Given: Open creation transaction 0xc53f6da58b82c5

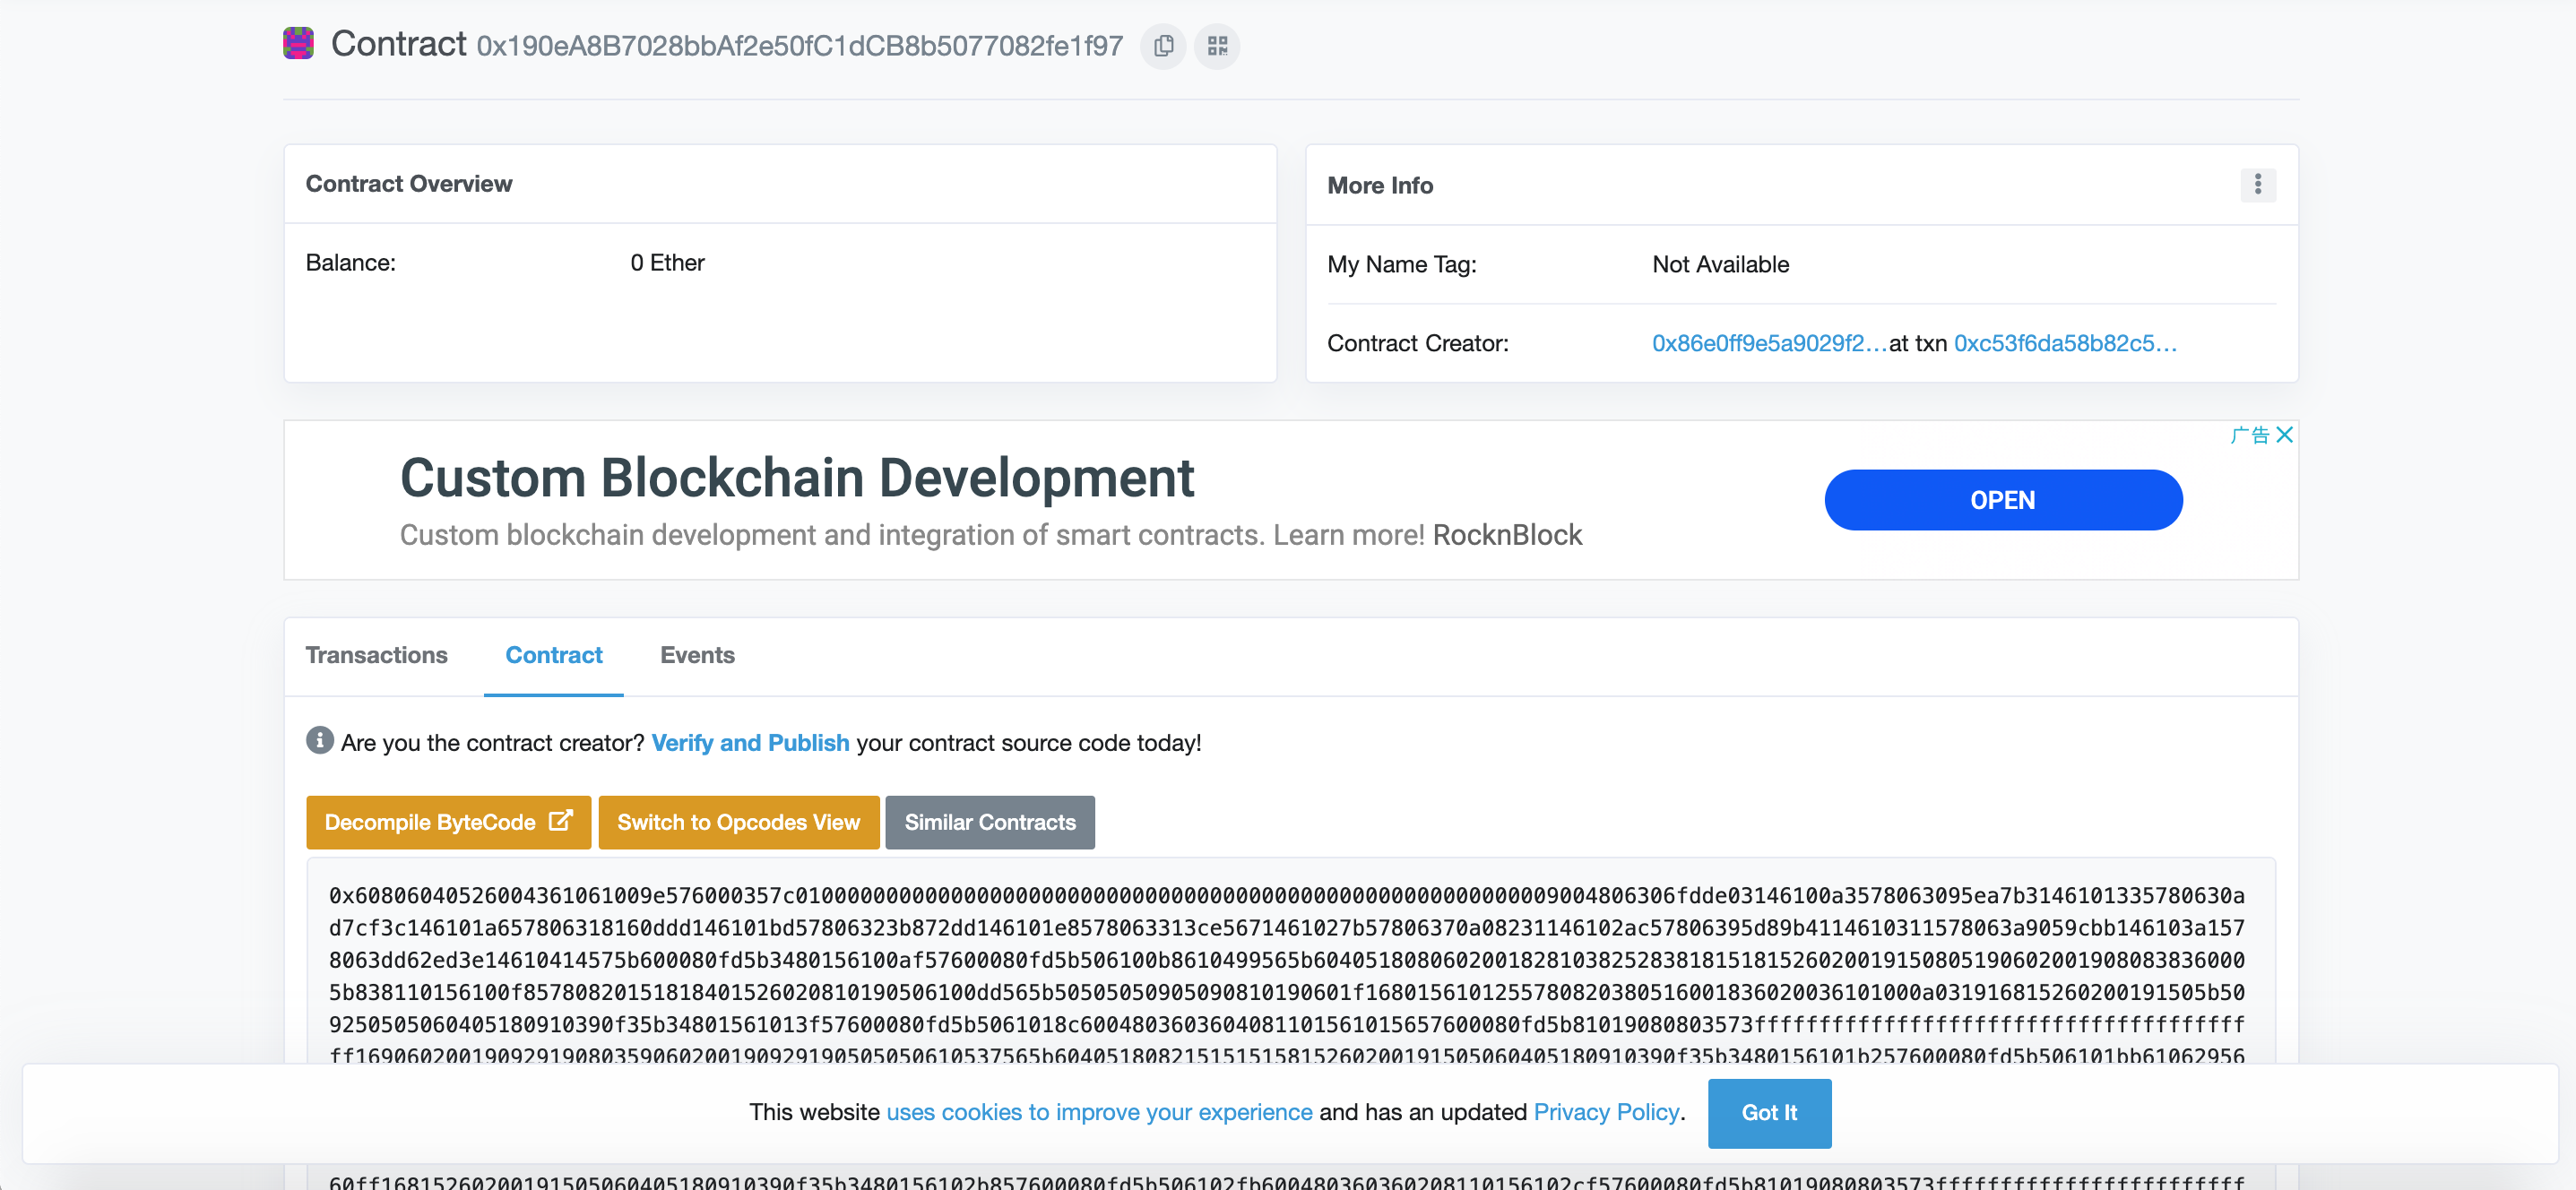Looking at the screenshot, I should (x=2064, y=344).
